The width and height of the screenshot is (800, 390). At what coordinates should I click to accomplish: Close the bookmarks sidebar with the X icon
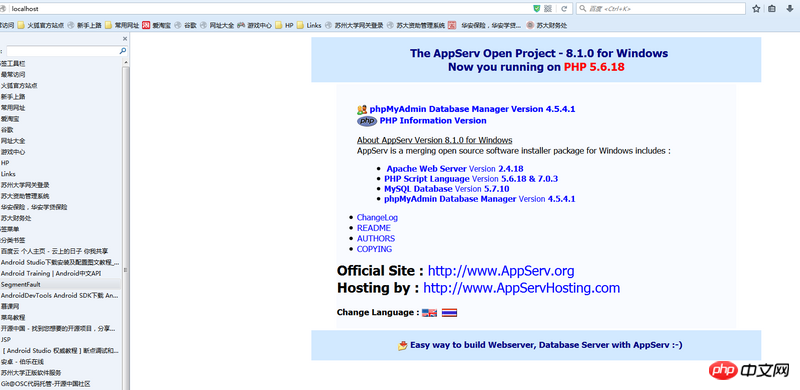(125, 39)
